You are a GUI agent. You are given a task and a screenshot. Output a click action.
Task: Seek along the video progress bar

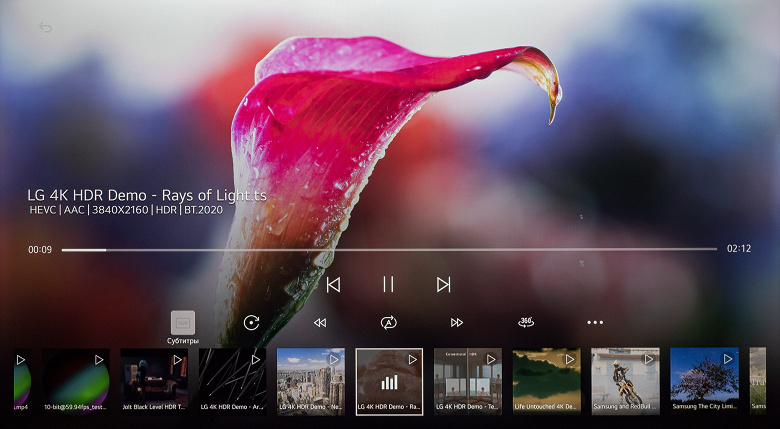(x=389, y=249)
